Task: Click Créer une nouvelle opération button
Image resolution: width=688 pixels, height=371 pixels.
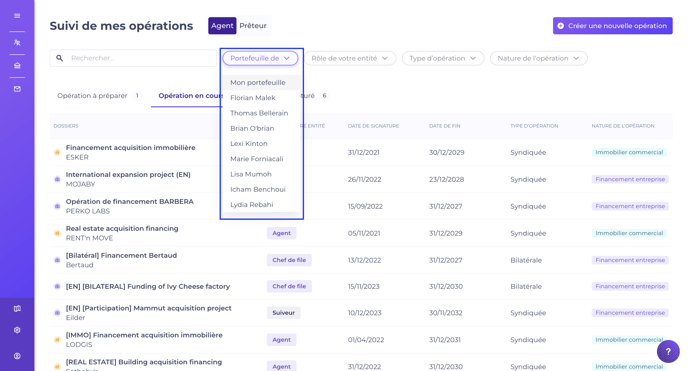Action: coord(613,26)
